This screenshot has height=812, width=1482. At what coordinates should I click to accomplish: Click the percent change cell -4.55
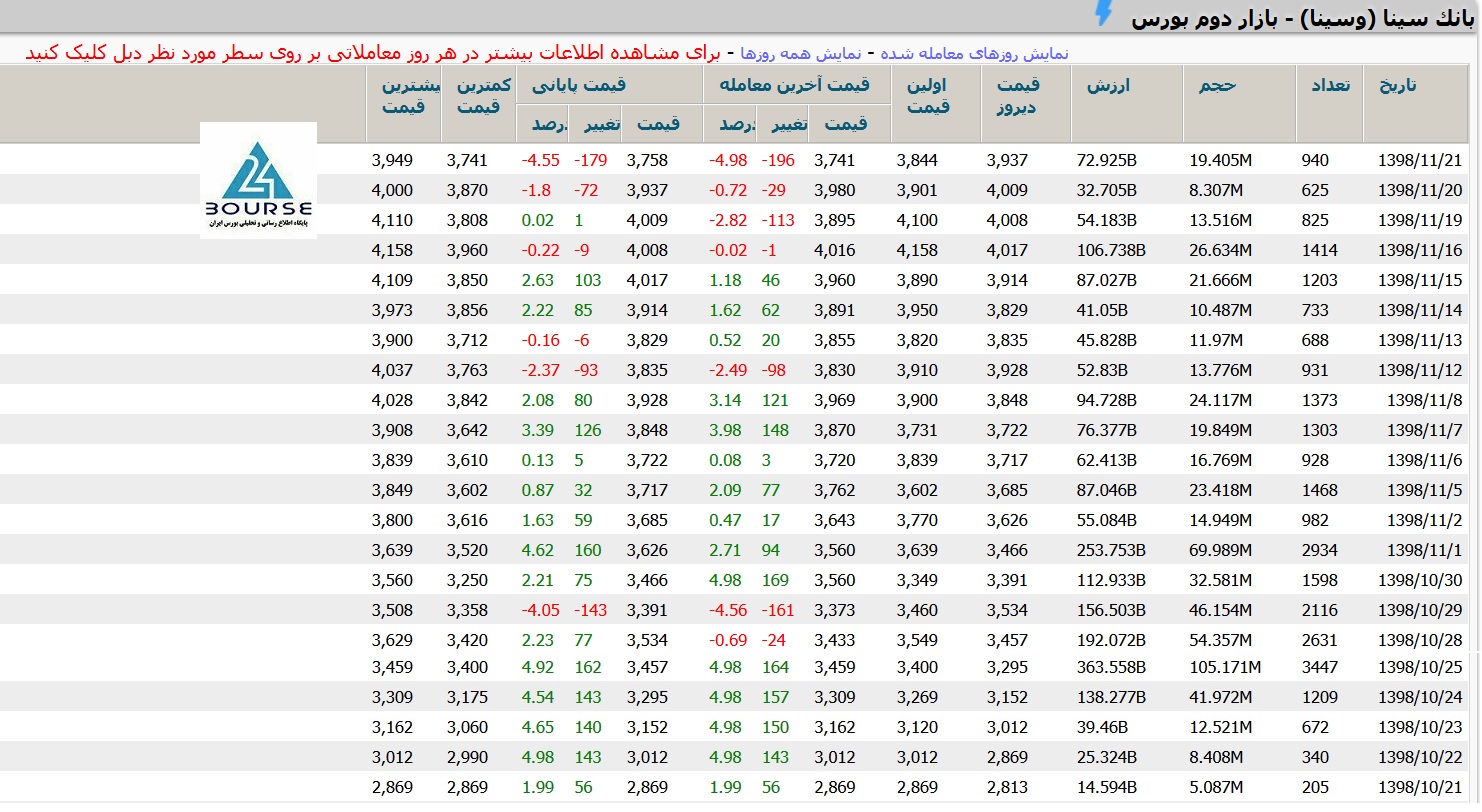(539, 160)
